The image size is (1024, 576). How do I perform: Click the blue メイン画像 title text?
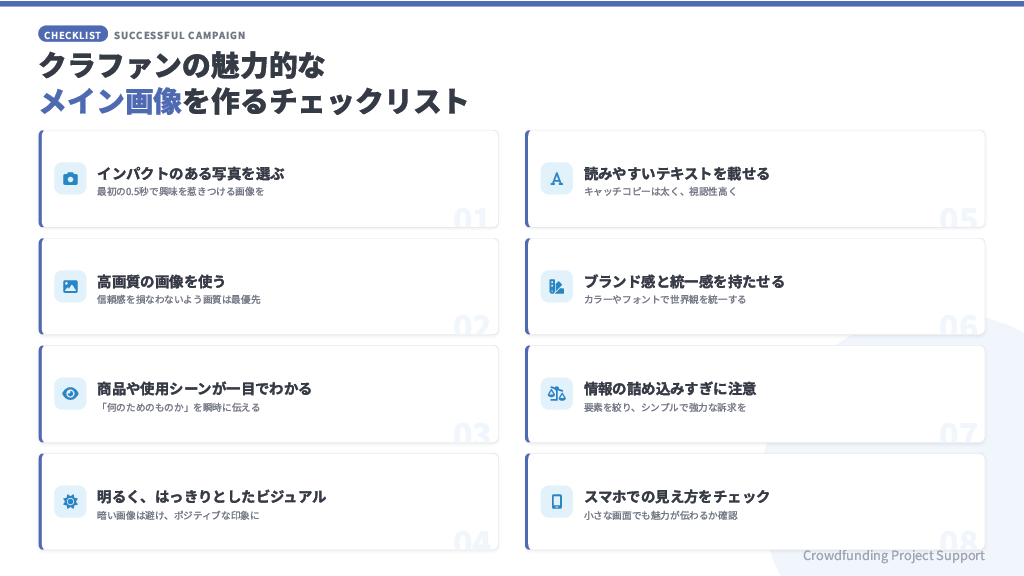tap(110, 101)
